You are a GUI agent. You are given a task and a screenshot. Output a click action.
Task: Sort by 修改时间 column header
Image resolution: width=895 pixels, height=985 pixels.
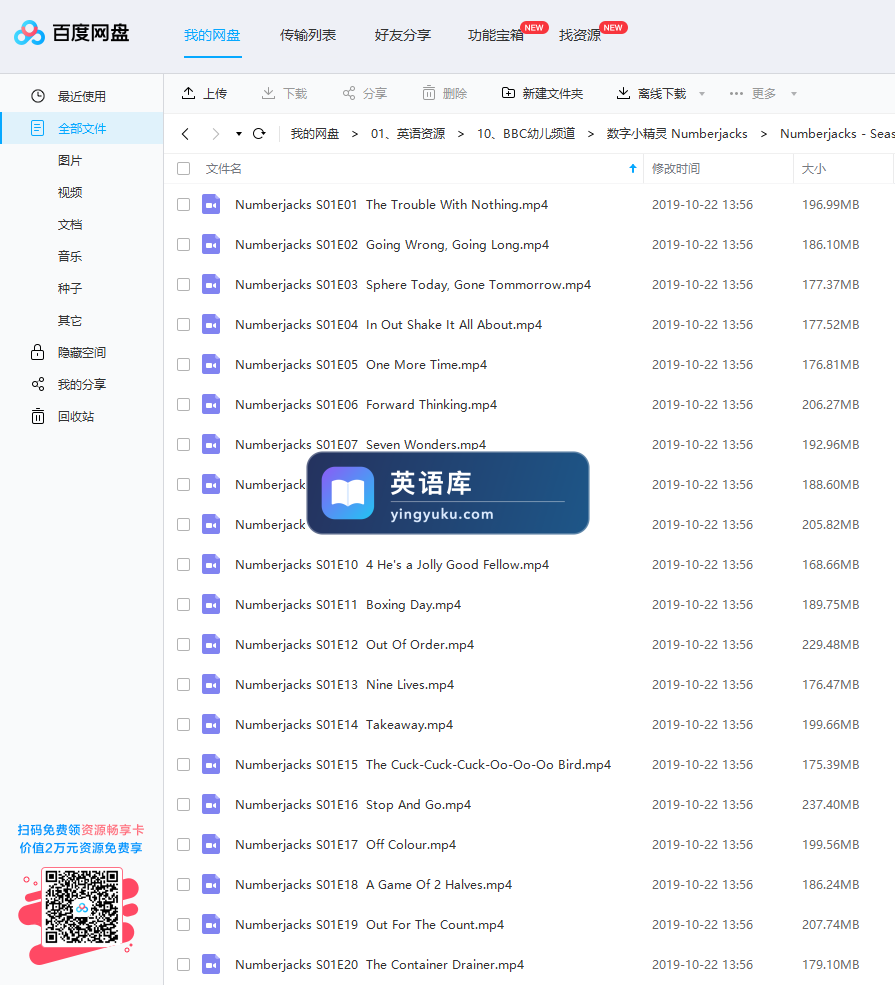[x=676, y=168]
